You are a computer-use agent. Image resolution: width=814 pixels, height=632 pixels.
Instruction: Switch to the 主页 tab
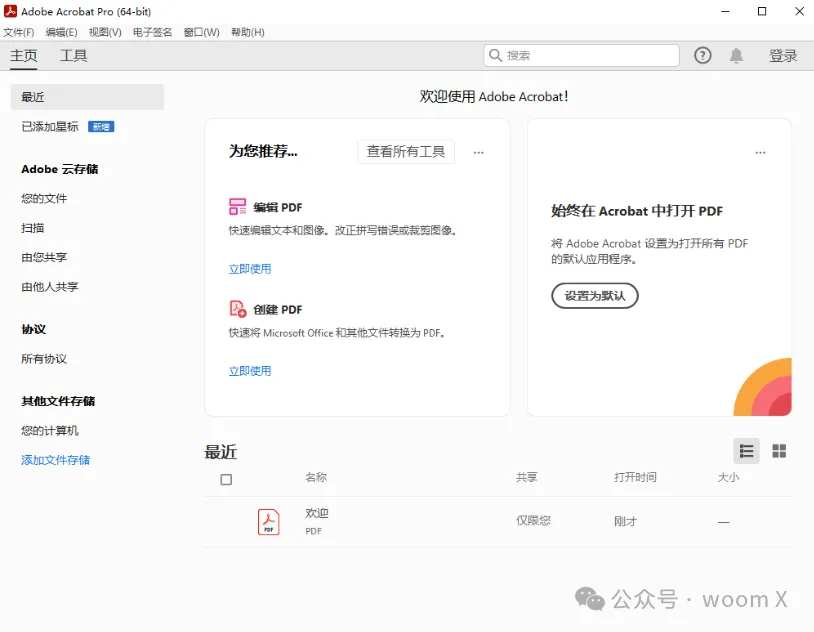[x=23, y=56]
